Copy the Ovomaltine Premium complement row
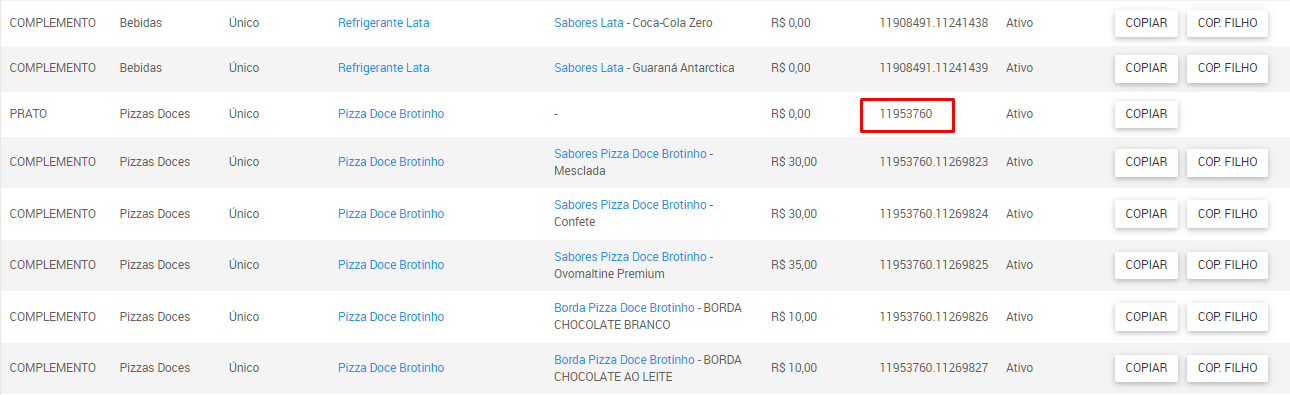The image size is (1290, 395). [x=1146, y=265]
